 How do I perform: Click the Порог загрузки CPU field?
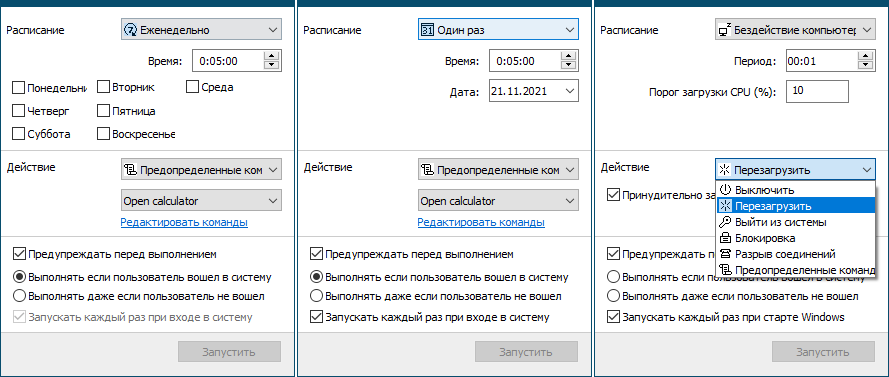817,90
